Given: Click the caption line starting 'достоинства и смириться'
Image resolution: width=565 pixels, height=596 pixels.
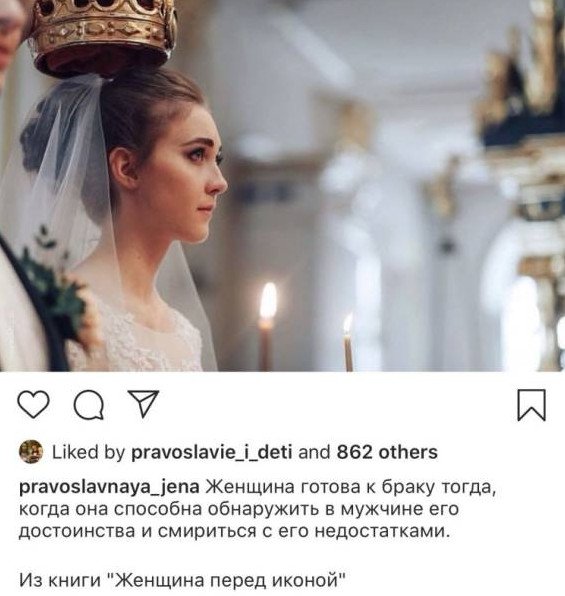Looking at the screenshot, I should tap(235, 531).
